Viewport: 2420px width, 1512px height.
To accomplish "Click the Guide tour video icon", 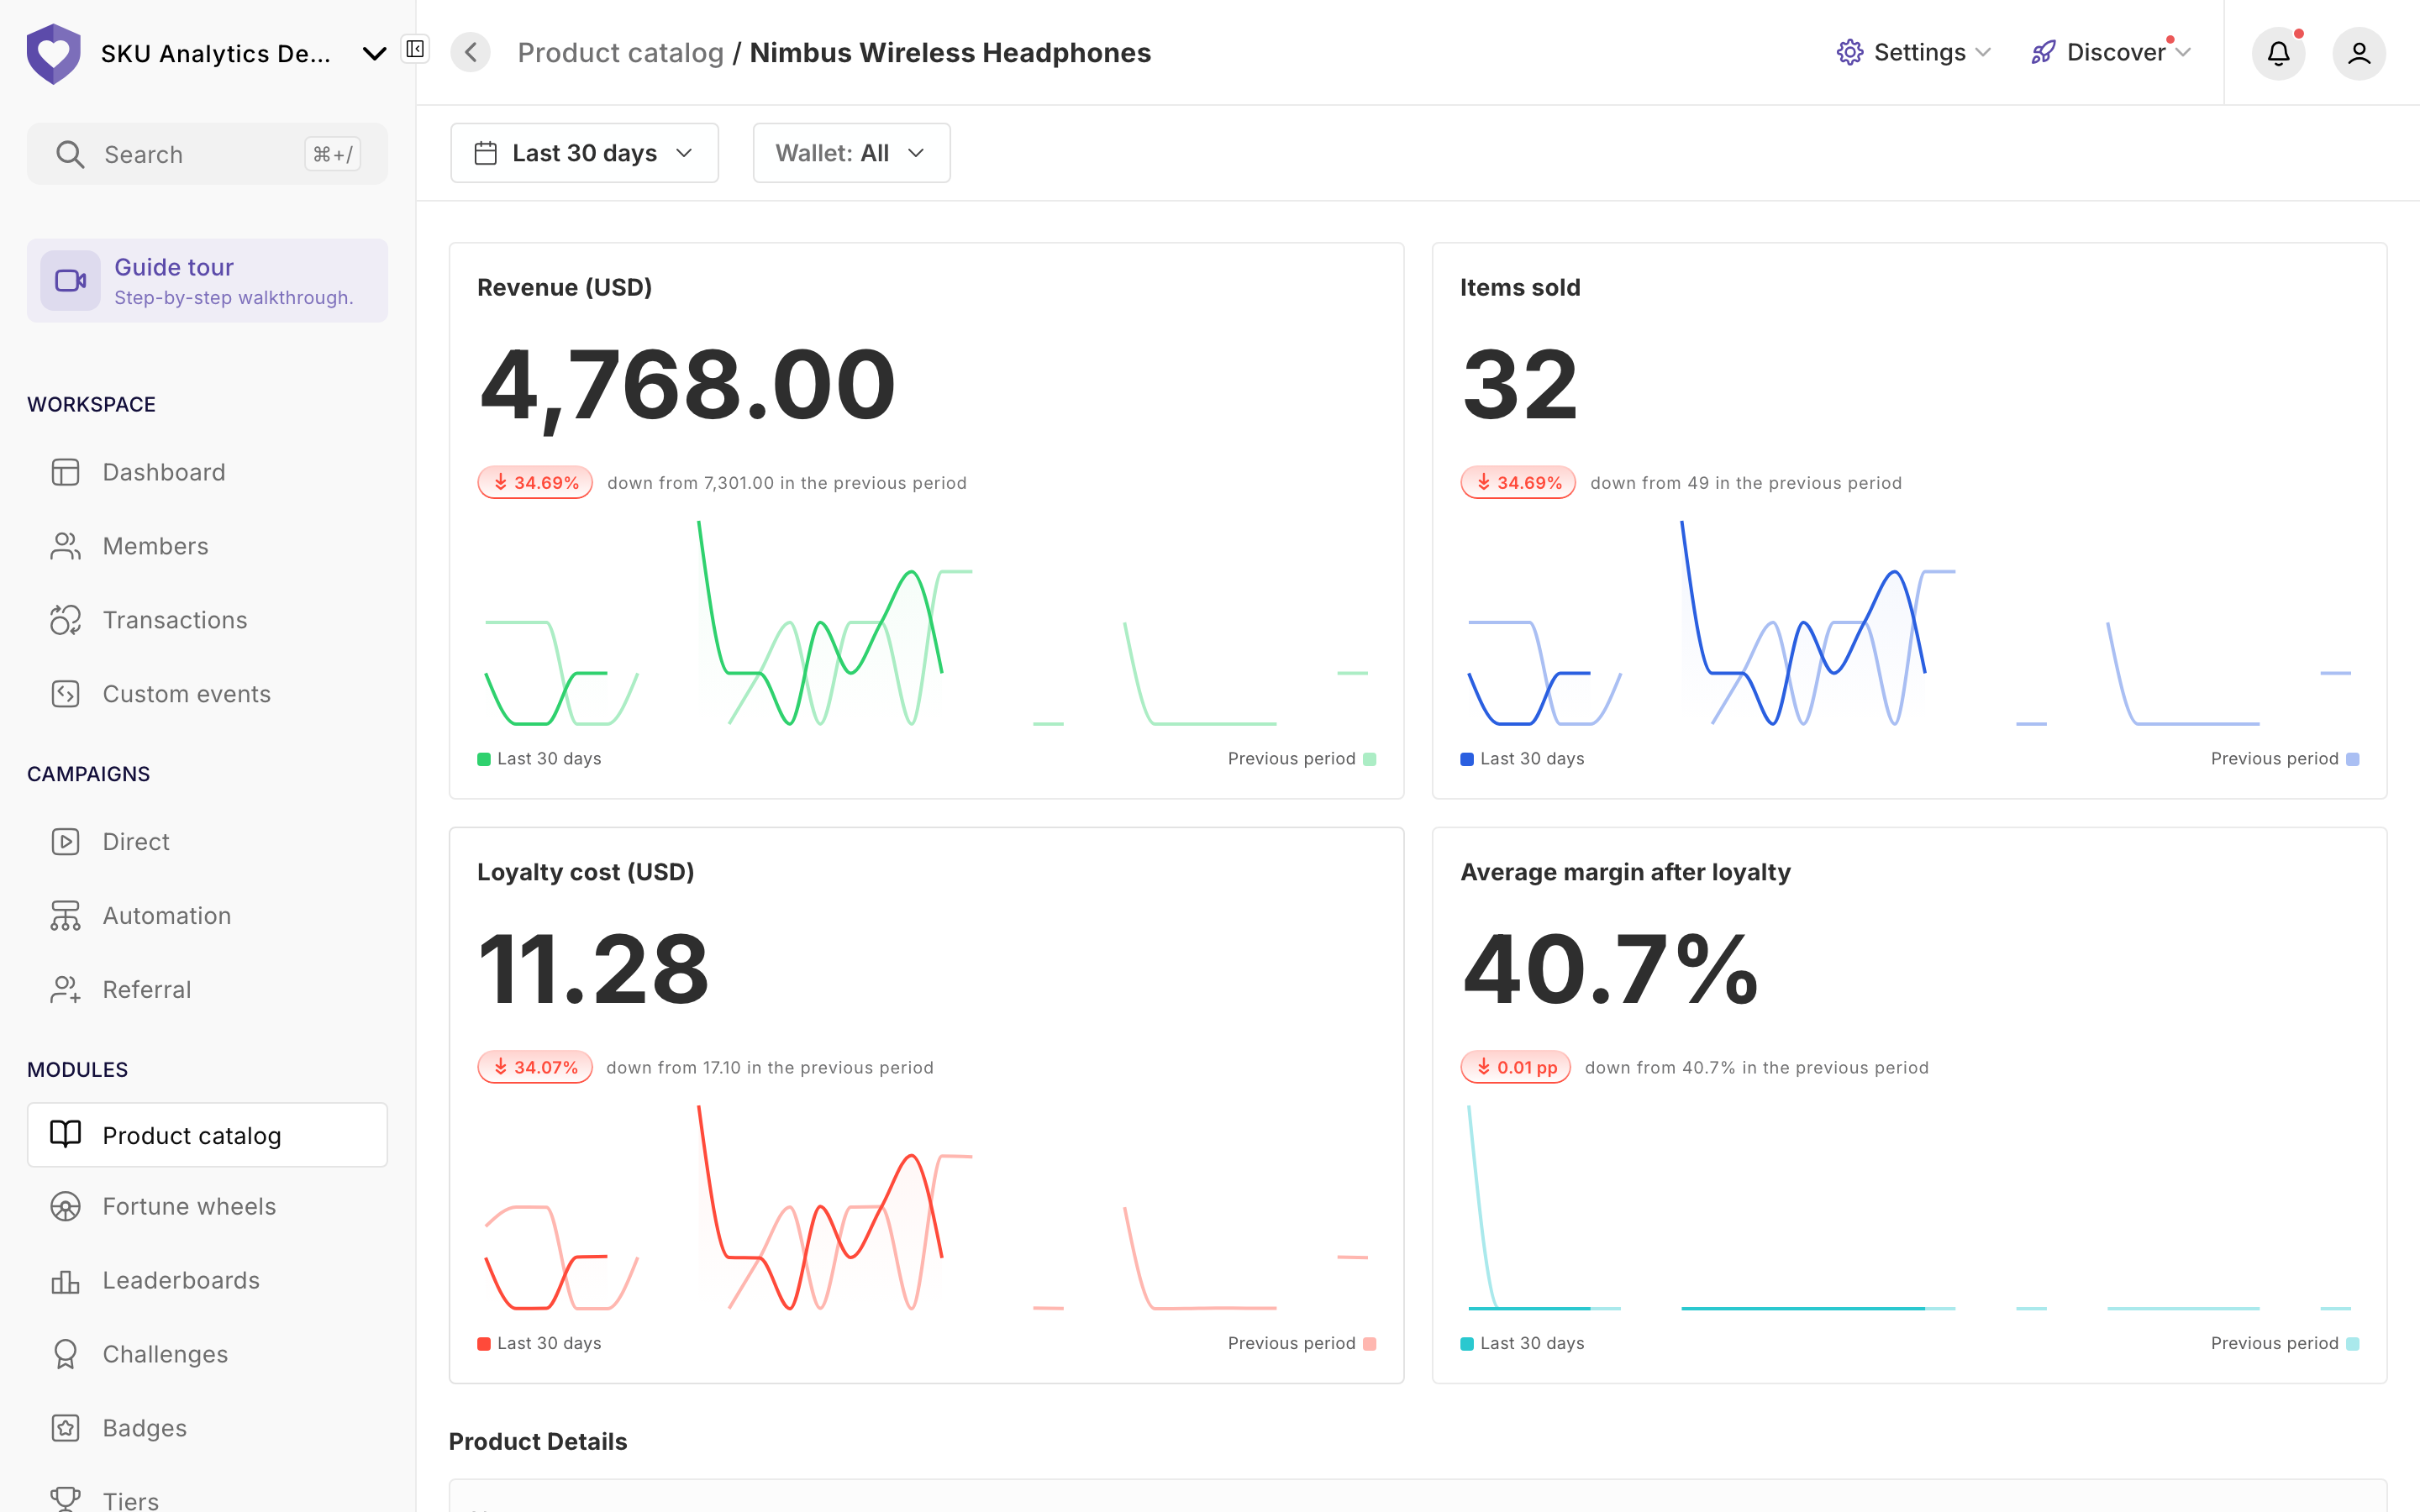I will tap(70, 281).
